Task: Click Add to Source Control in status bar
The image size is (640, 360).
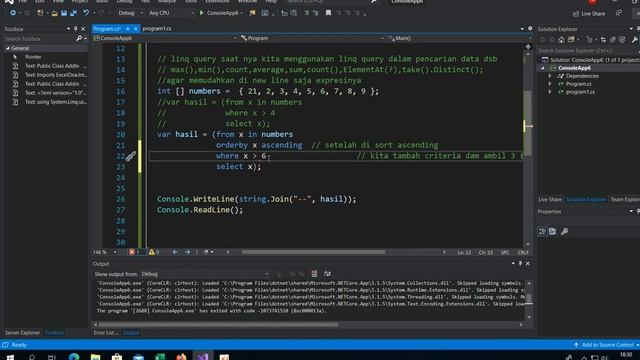Action: pyautogui.click(x=607, y=345)
